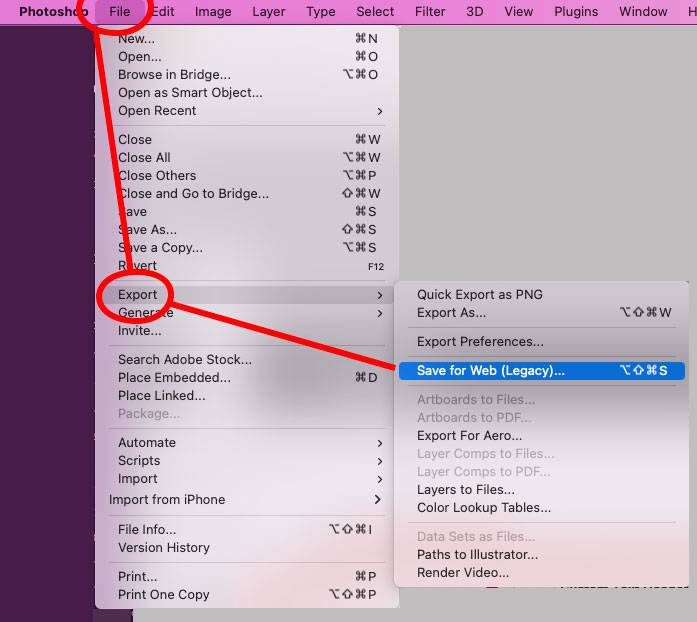697x622 pixels.
Task: Choose Open... from the File menu
Action: 247,57
